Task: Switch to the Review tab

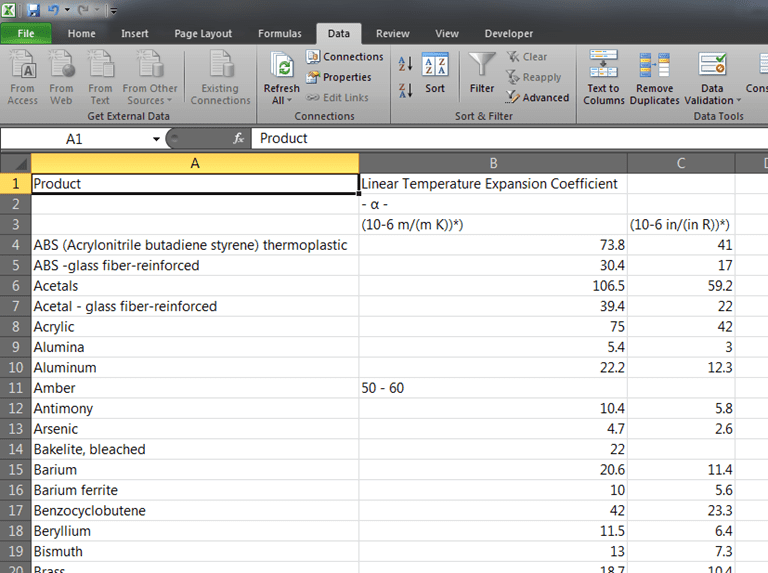Action: click(x=392, y=33)
